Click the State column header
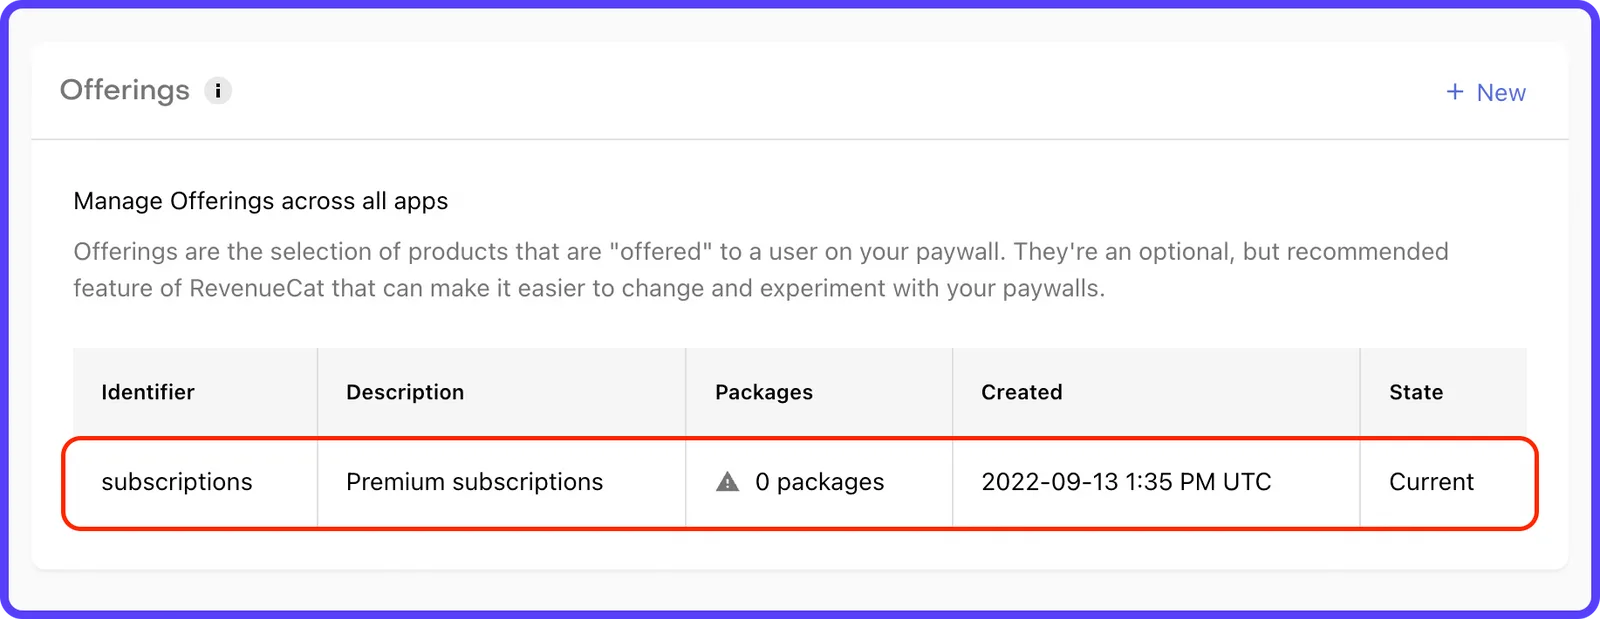The image size is (1600, 619). [x=1416, y=392]
